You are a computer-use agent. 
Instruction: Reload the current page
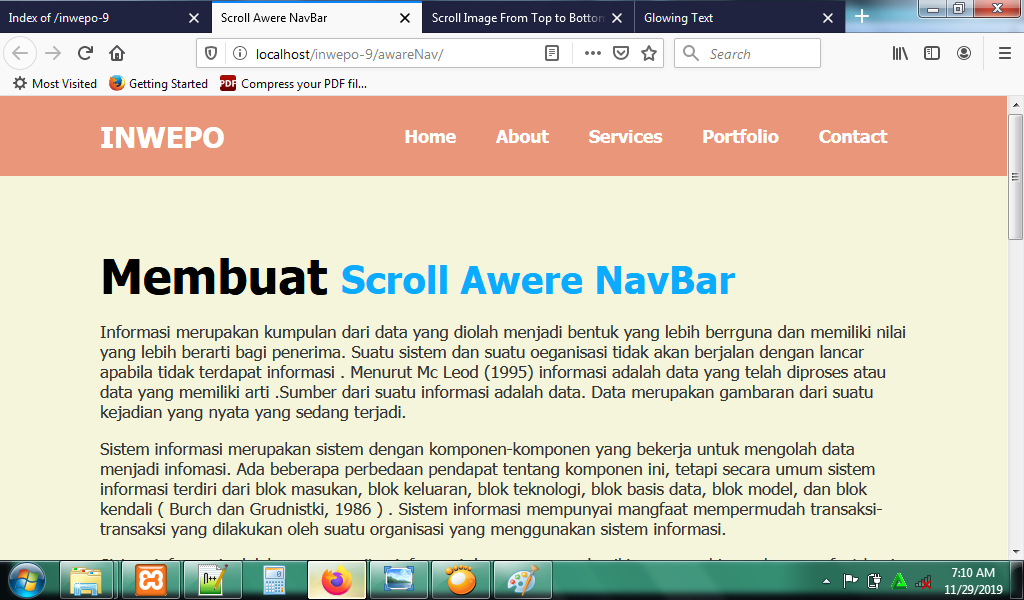86,53
